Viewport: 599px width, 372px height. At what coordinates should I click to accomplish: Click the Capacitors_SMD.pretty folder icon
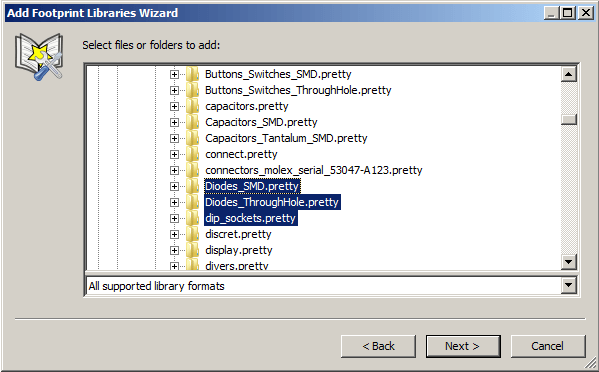click(193, 122)
